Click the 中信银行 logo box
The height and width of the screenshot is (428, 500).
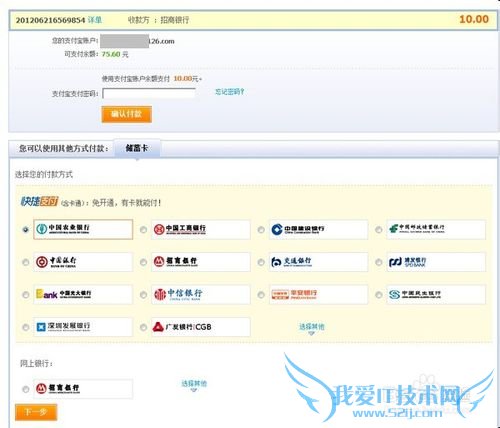point(201,294)
